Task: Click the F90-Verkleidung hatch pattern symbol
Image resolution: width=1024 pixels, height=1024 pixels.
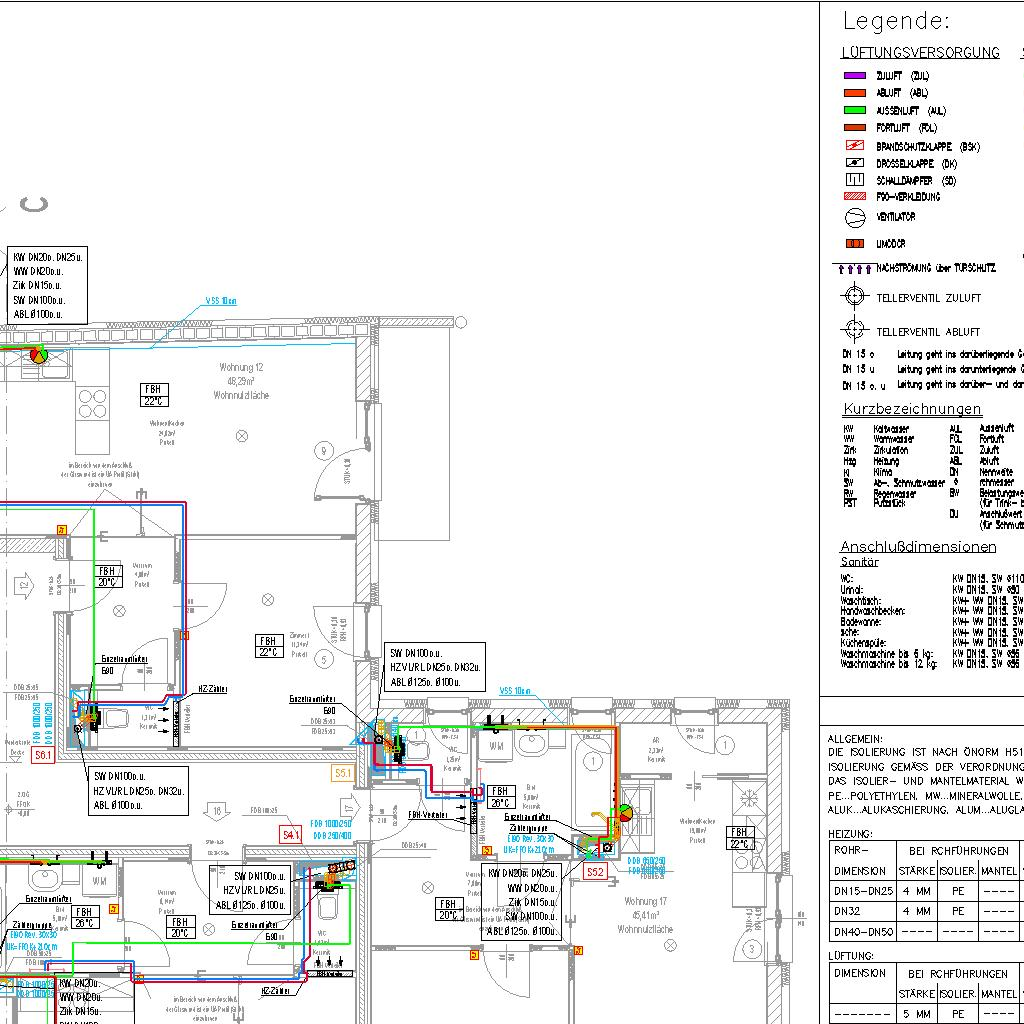Action: coord(854,197)
